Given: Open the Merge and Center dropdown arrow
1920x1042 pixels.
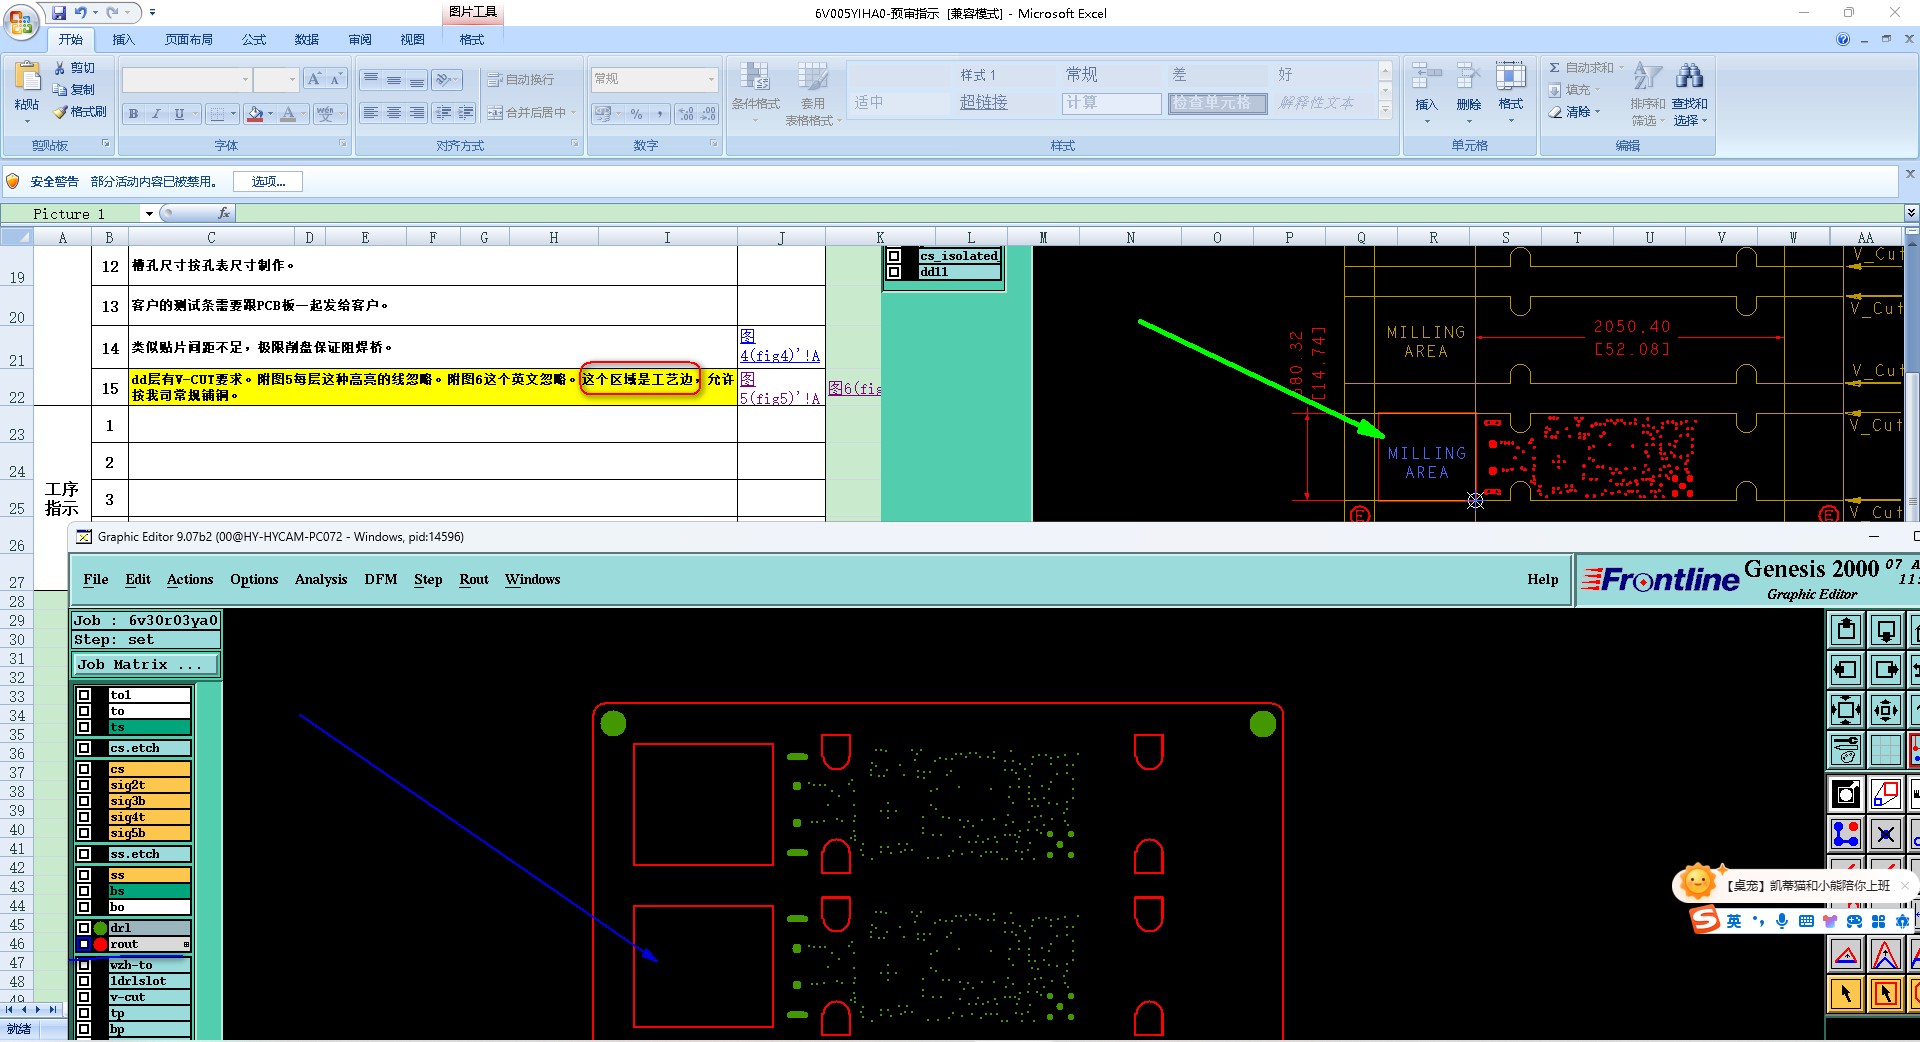Looking at the screenshot, I should click(574, 113).
